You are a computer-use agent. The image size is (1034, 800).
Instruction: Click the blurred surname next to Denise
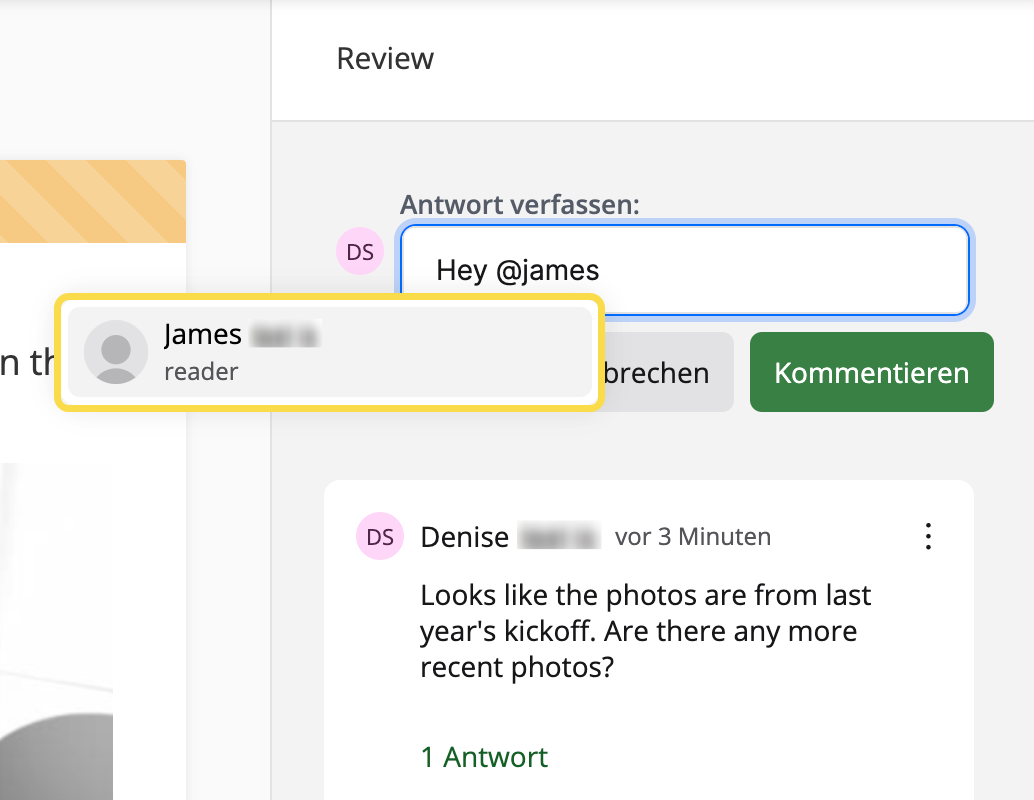(558, 537)
